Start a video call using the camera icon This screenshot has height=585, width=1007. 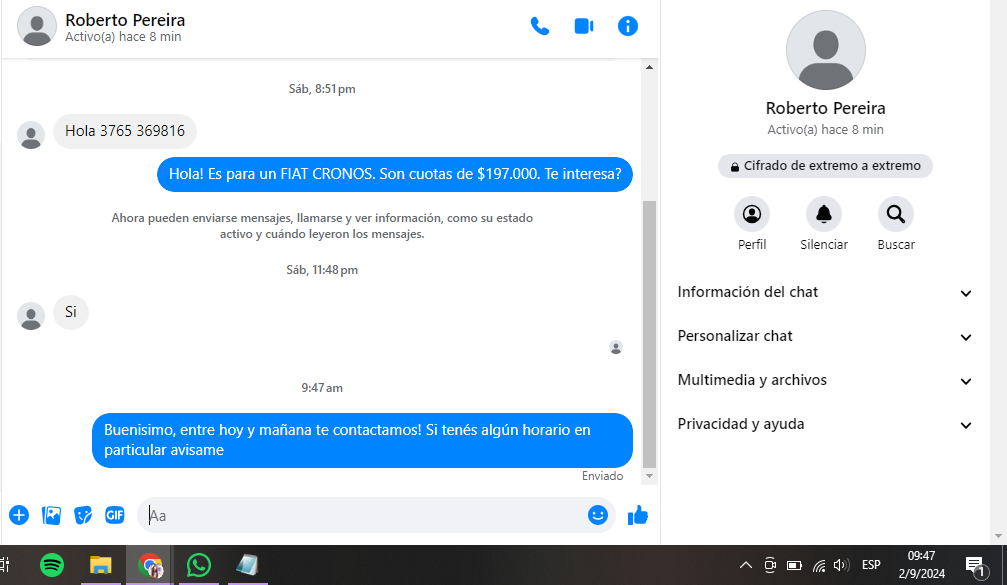coord(584,27)
